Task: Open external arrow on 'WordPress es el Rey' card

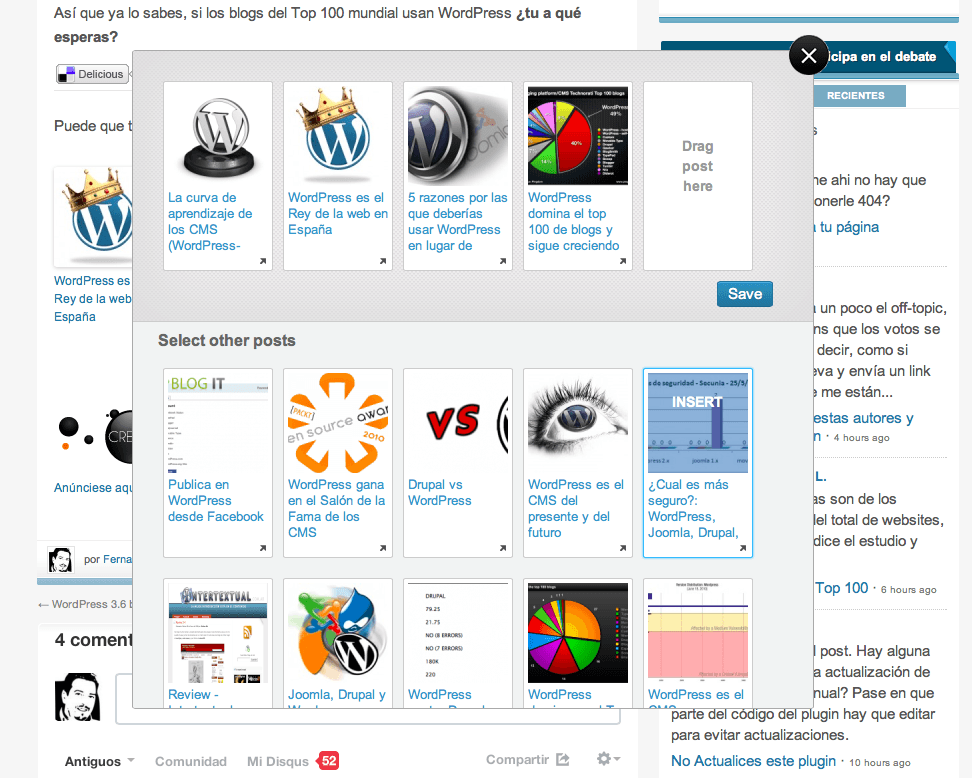Action: (x=382, y=262)
